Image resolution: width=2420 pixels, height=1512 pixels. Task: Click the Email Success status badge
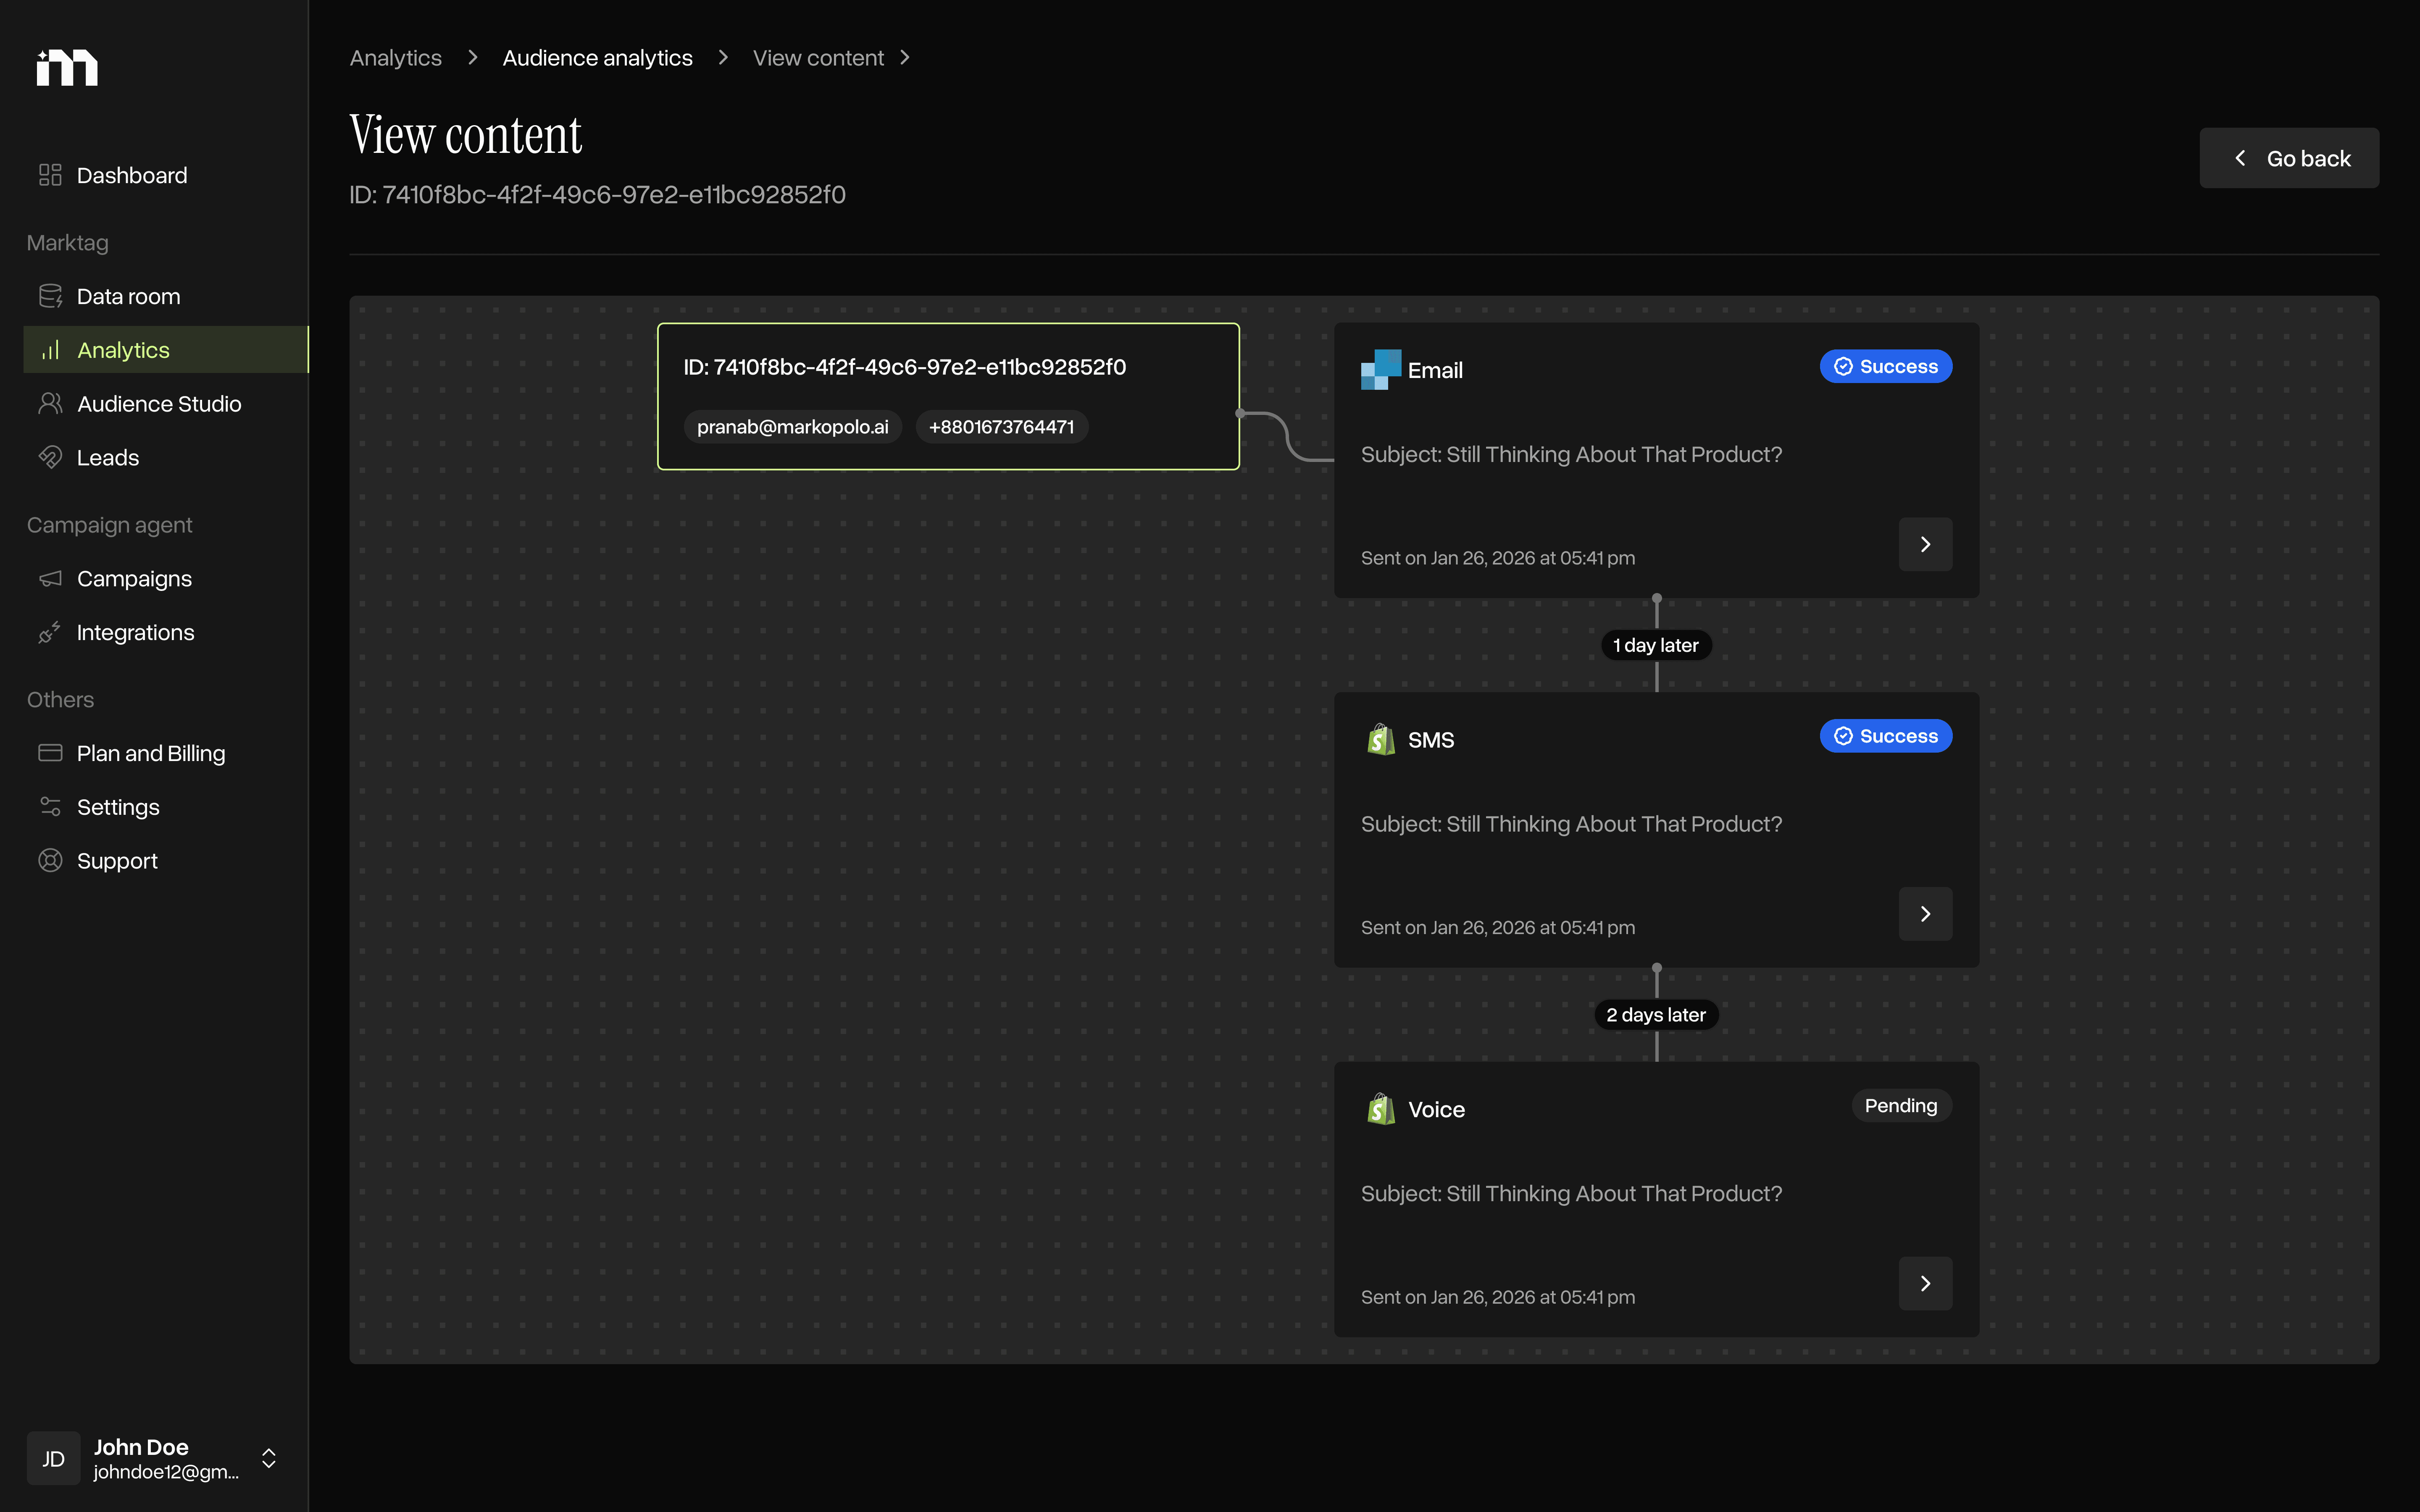(x=1886, y=367)
